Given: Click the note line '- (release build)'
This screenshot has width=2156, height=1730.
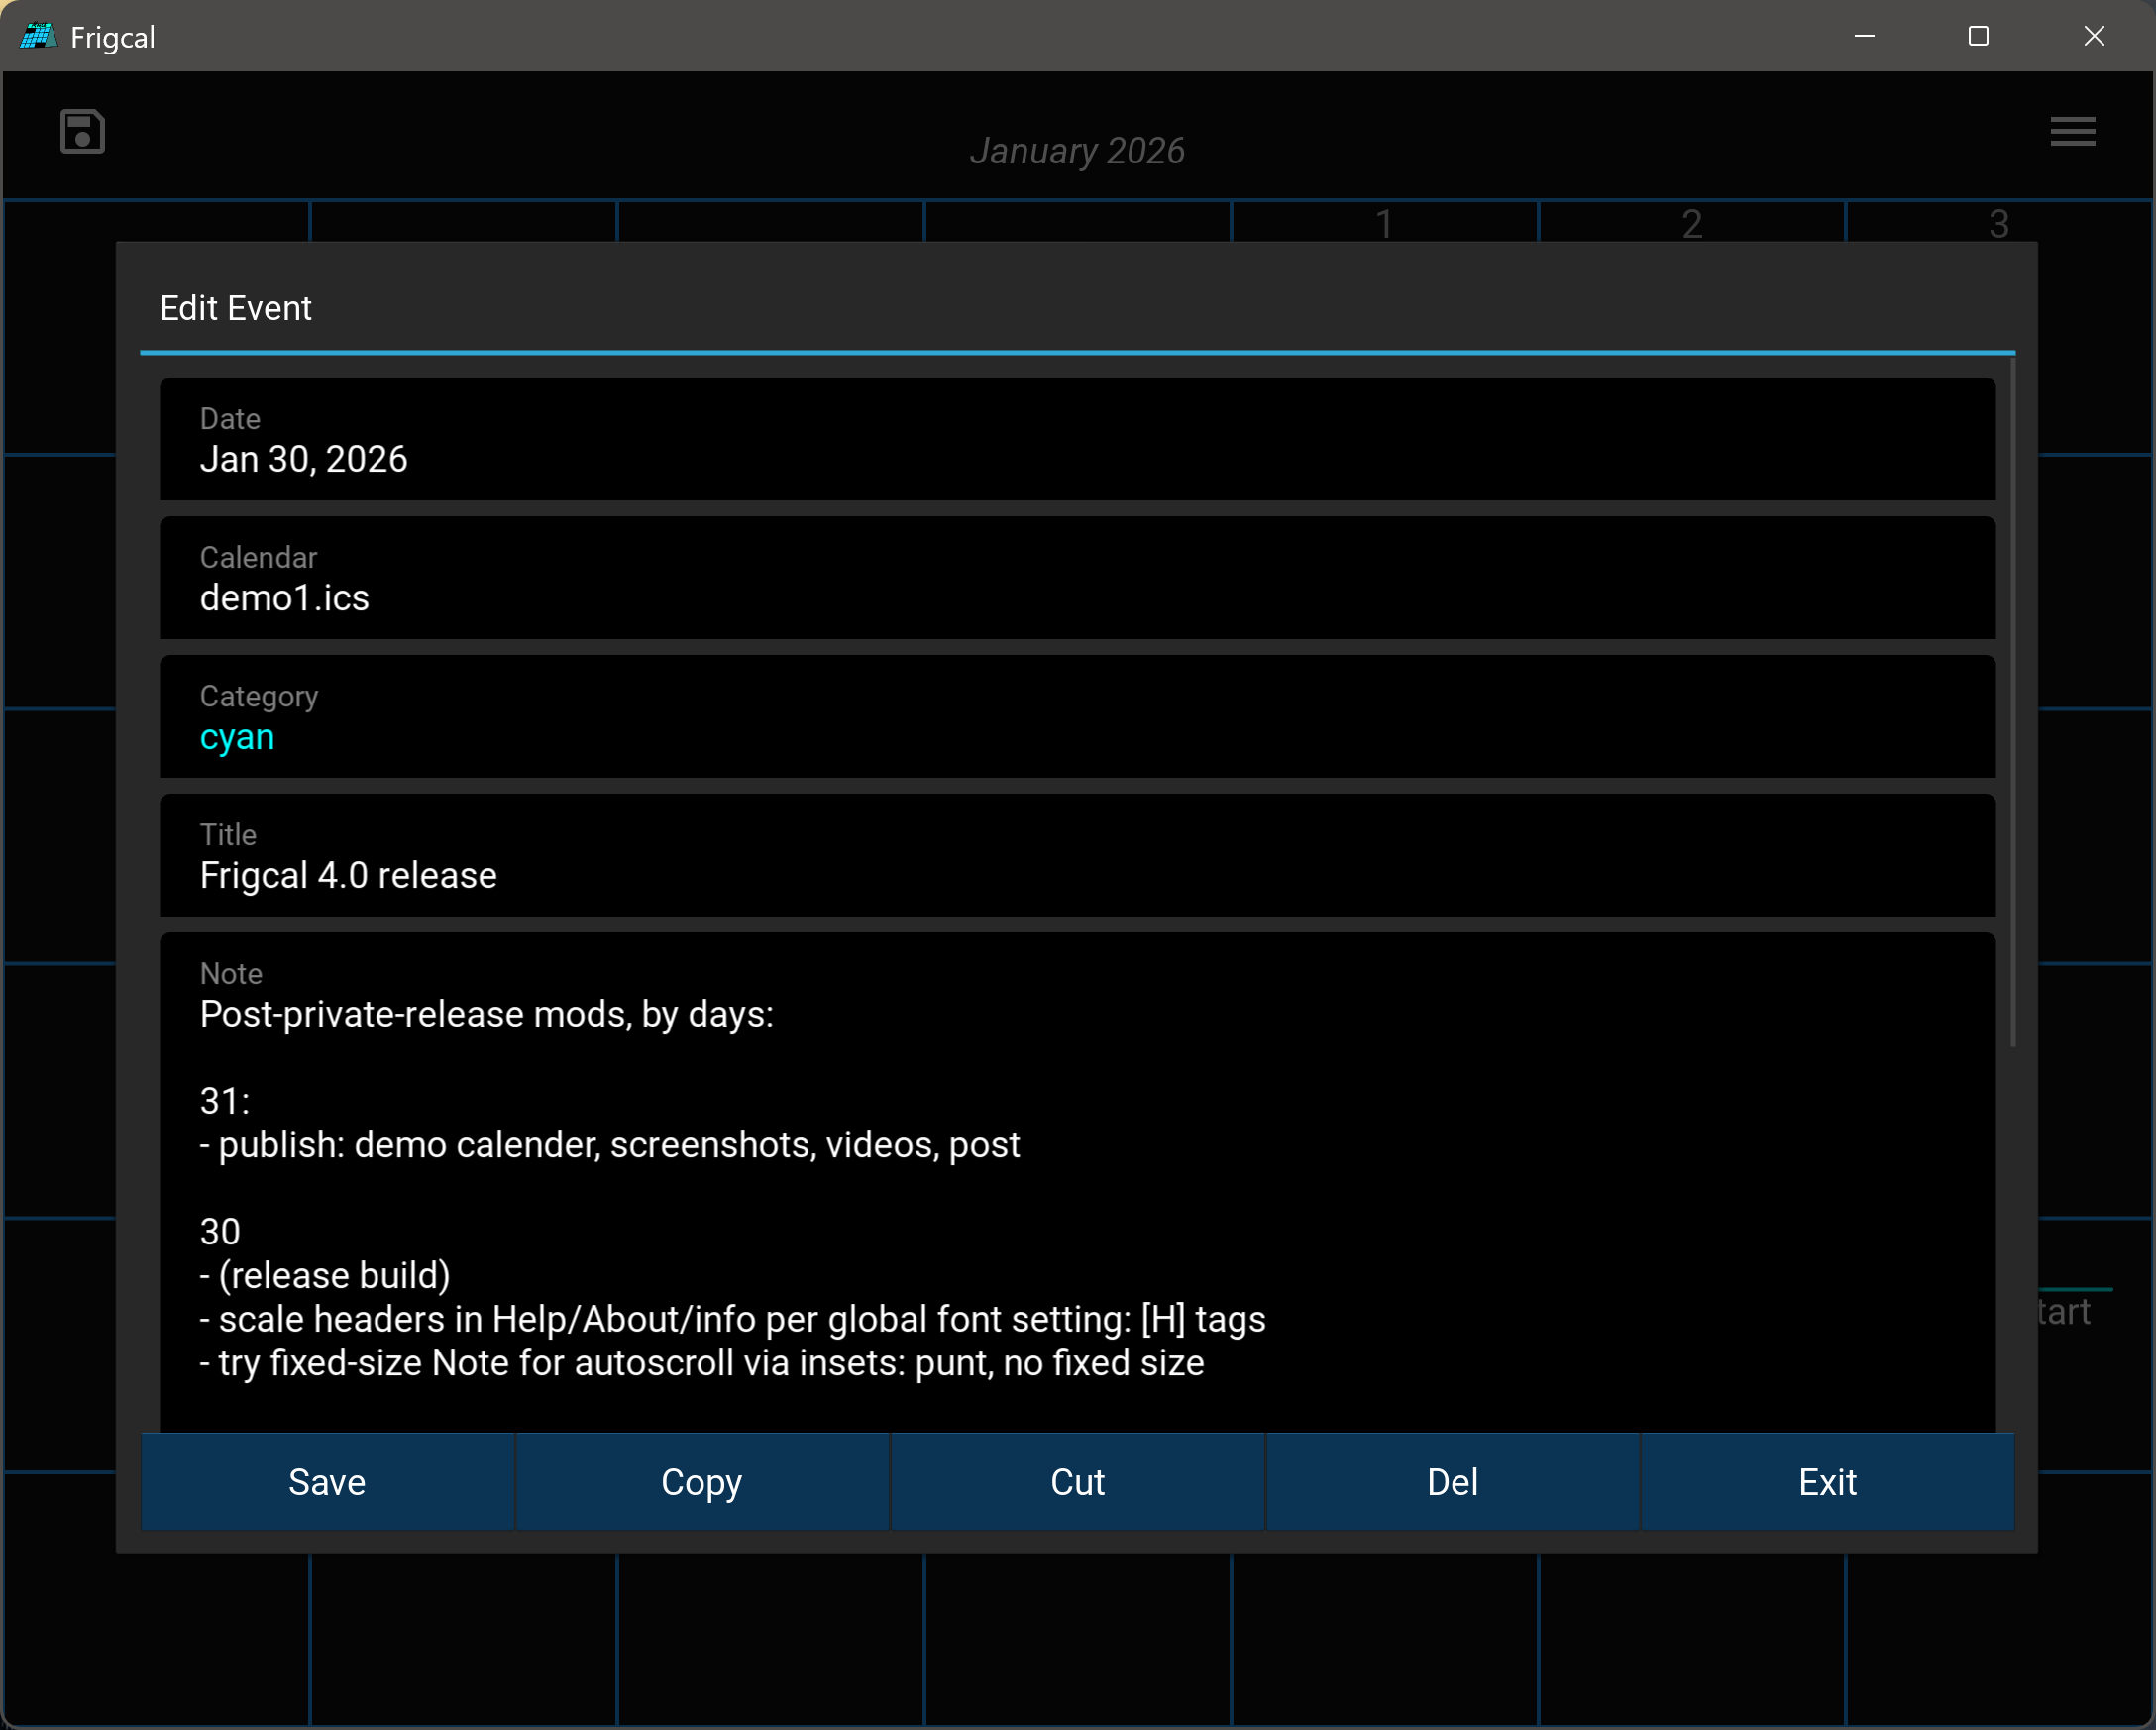Looking at the screenshot, I should [325, 1275].
